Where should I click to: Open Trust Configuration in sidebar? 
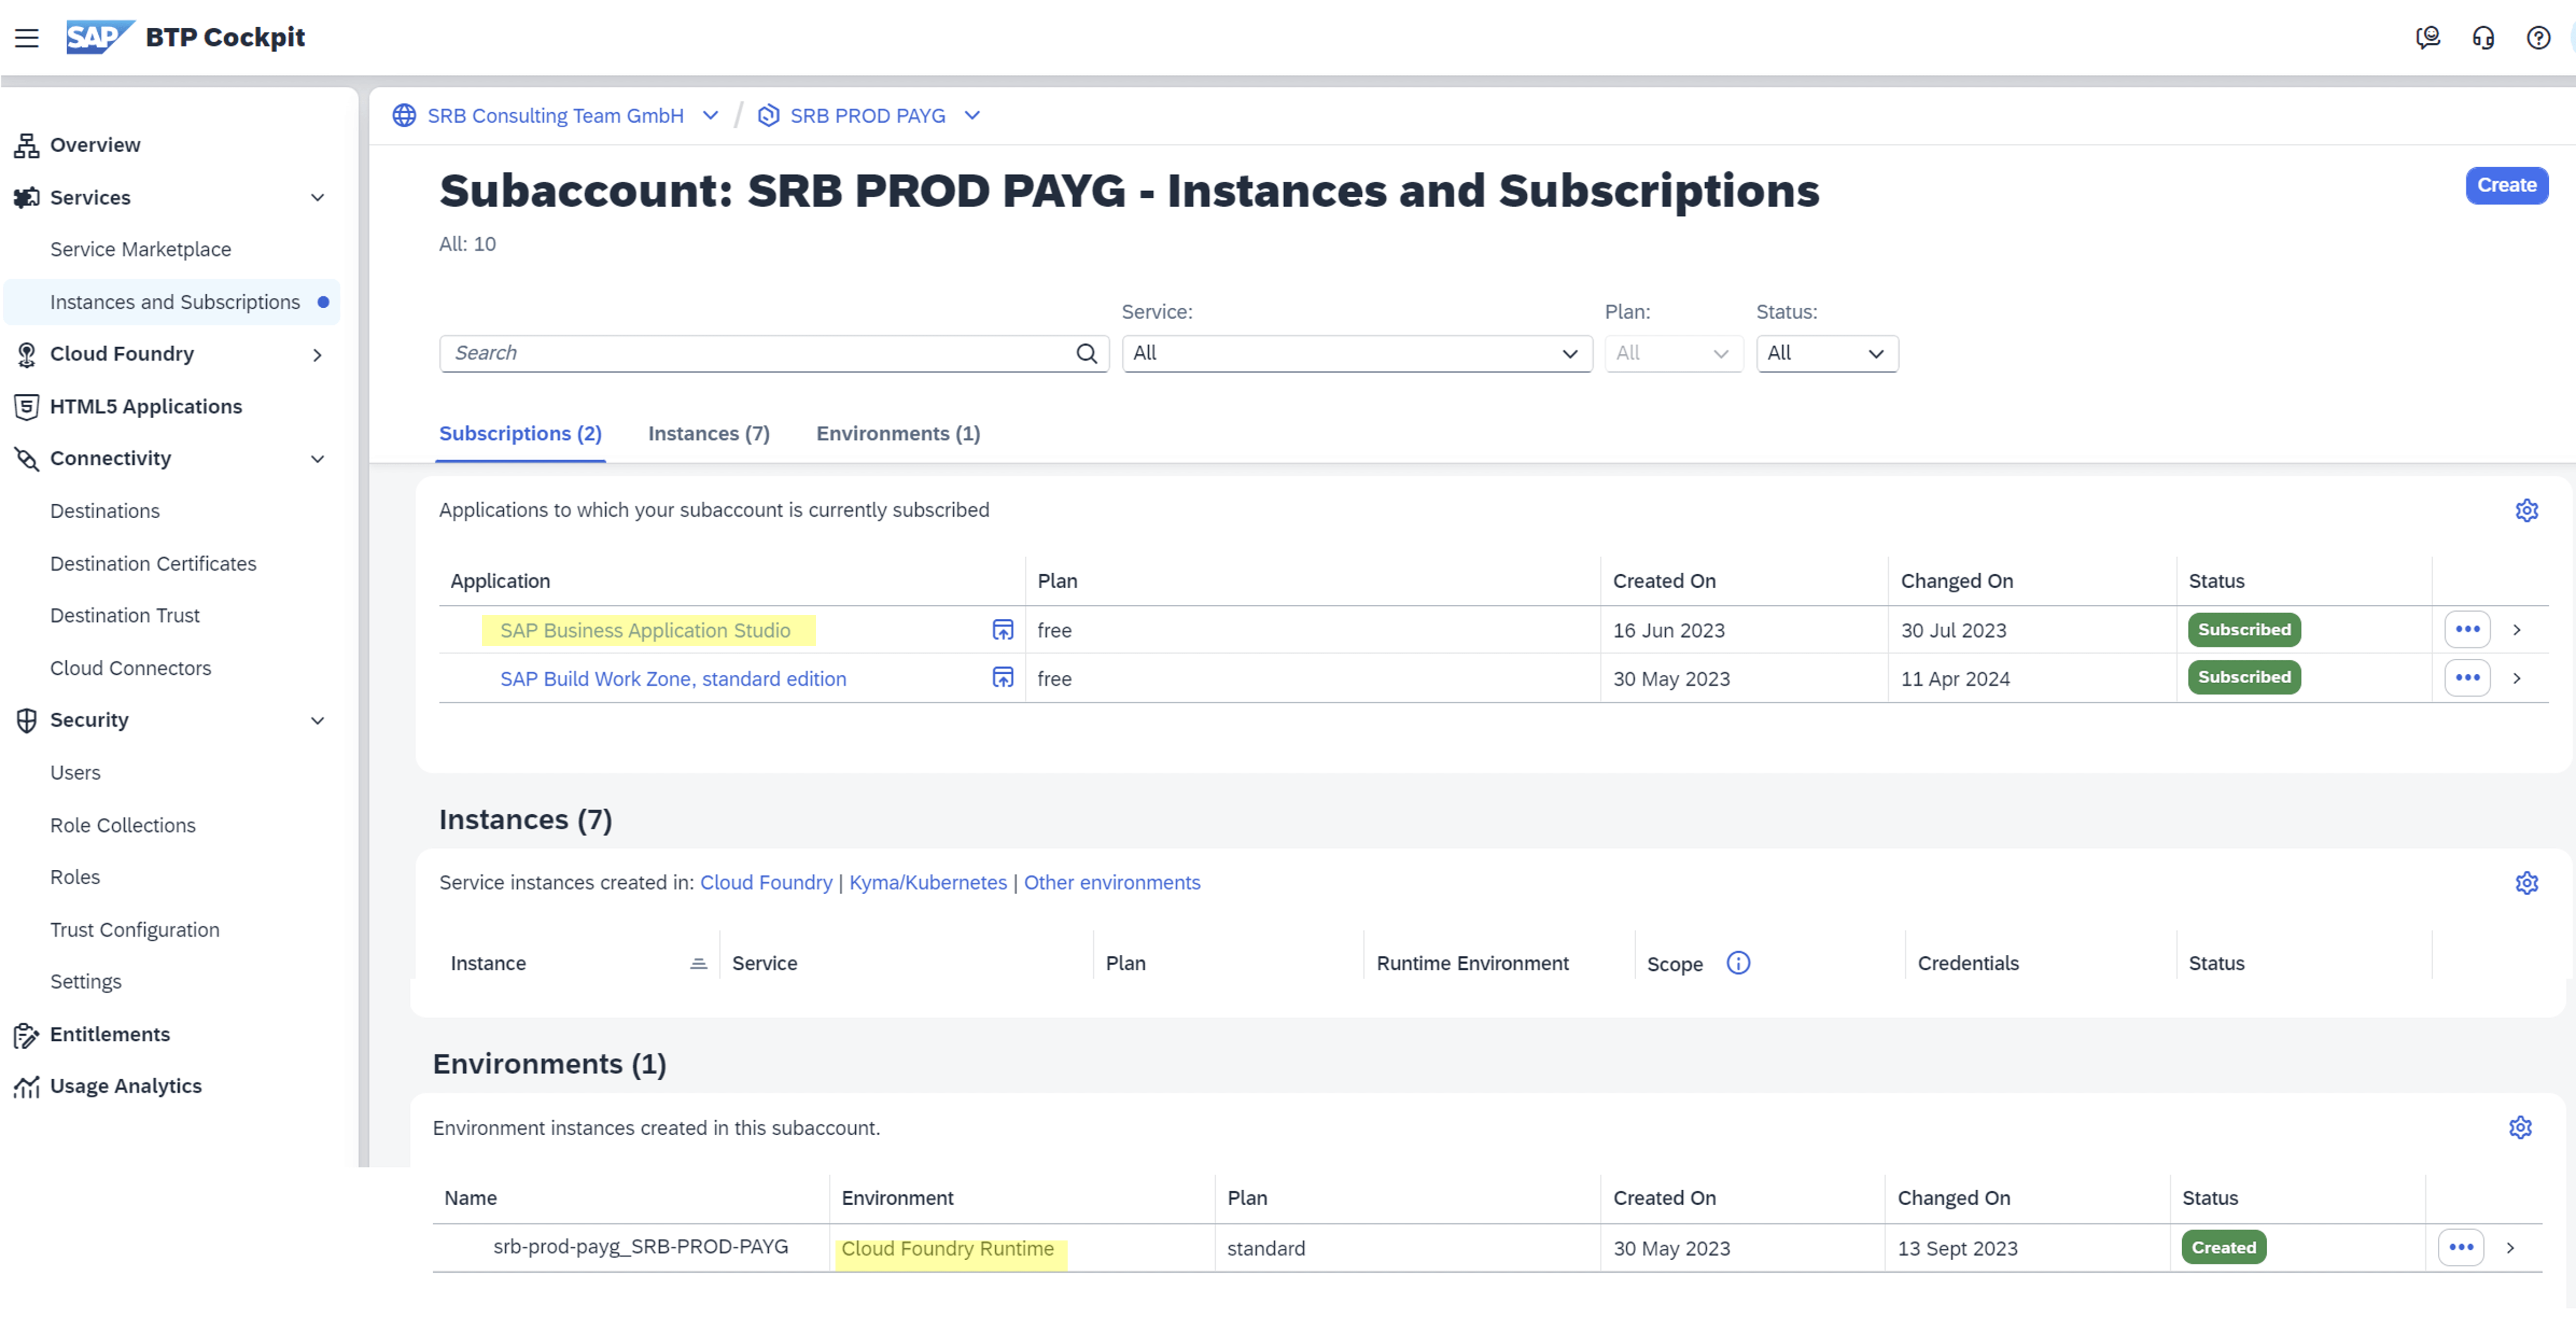click(135, 930)
